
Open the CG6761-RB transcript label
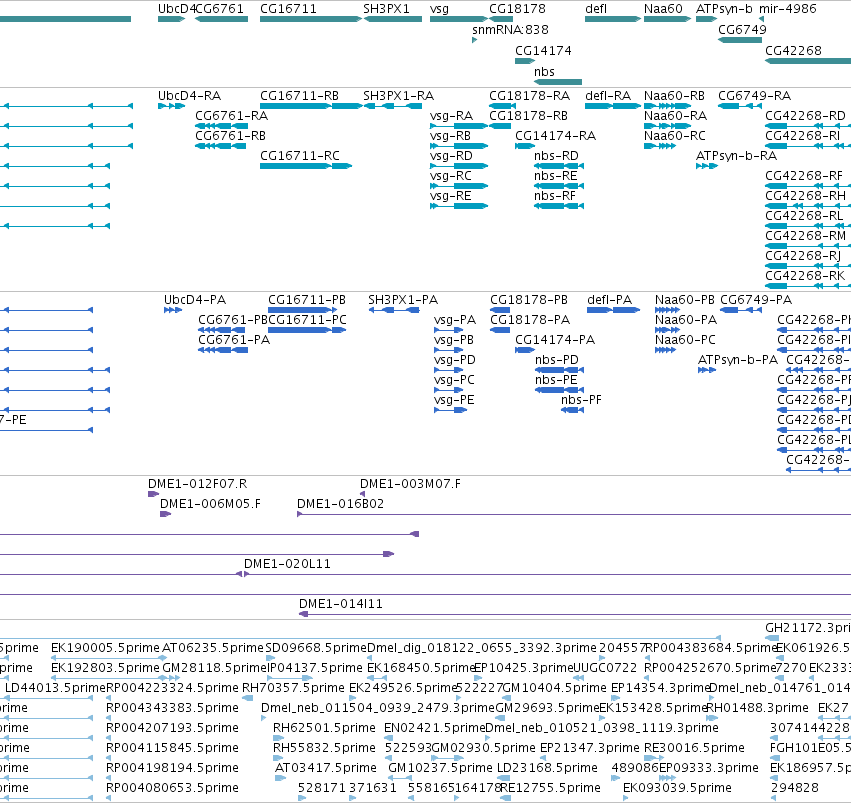(231, 136)
